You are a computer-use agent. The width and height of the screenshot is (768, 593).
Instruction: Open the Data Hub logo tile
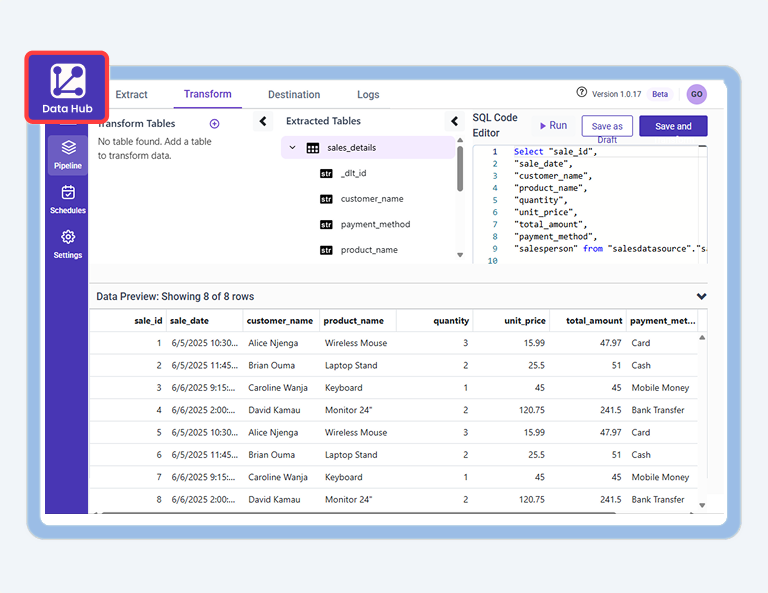pos(67,88)
